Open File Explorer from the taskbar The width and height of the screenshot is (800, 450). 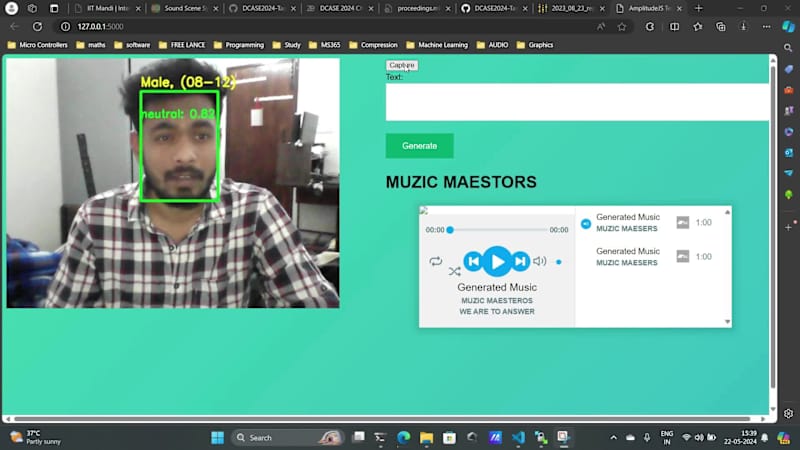(427, 438)
